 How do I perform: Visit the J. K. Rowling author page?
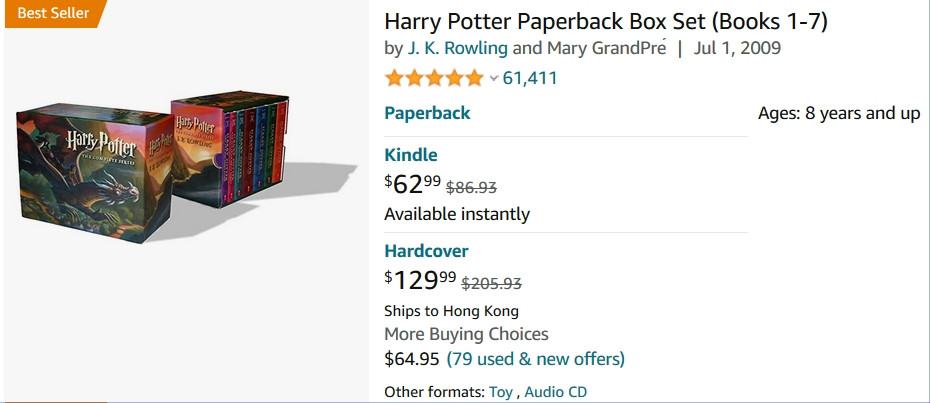tap(457, 48)
